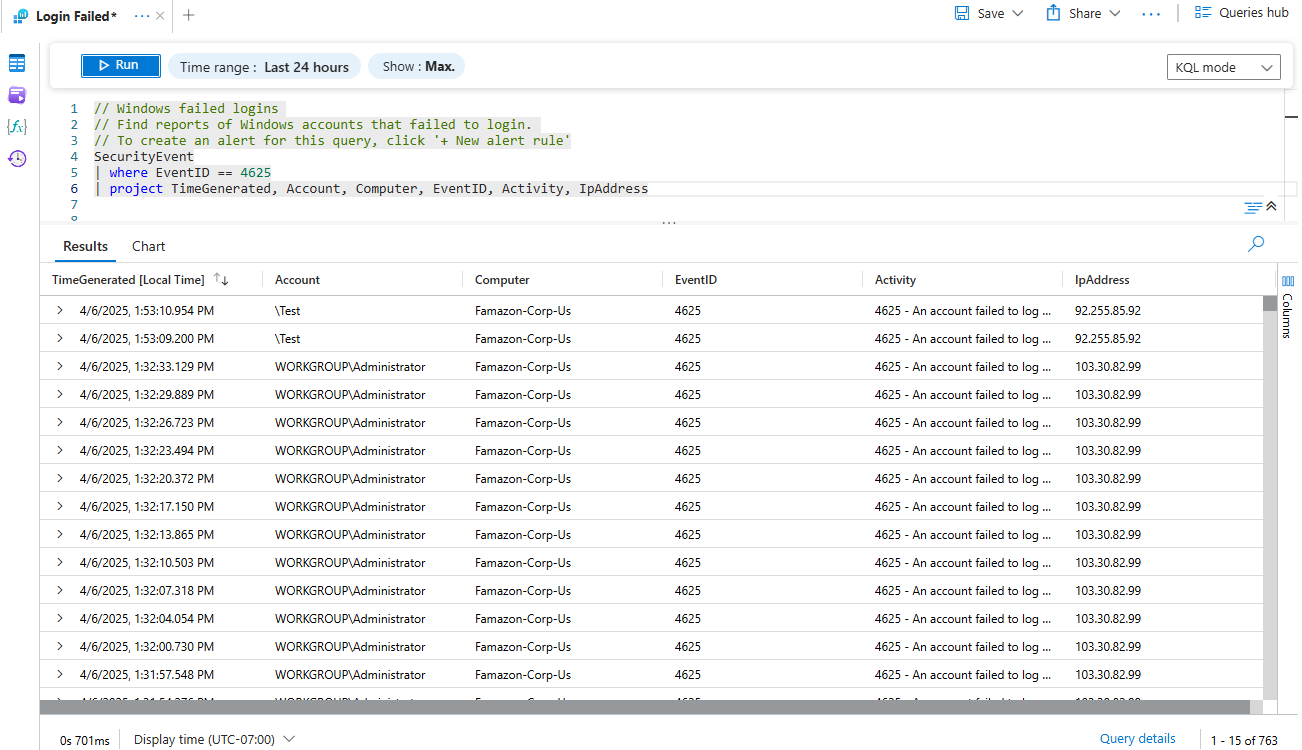Switch to the Chart tab
Screen dimensions: 1302x750
[149, 246]
